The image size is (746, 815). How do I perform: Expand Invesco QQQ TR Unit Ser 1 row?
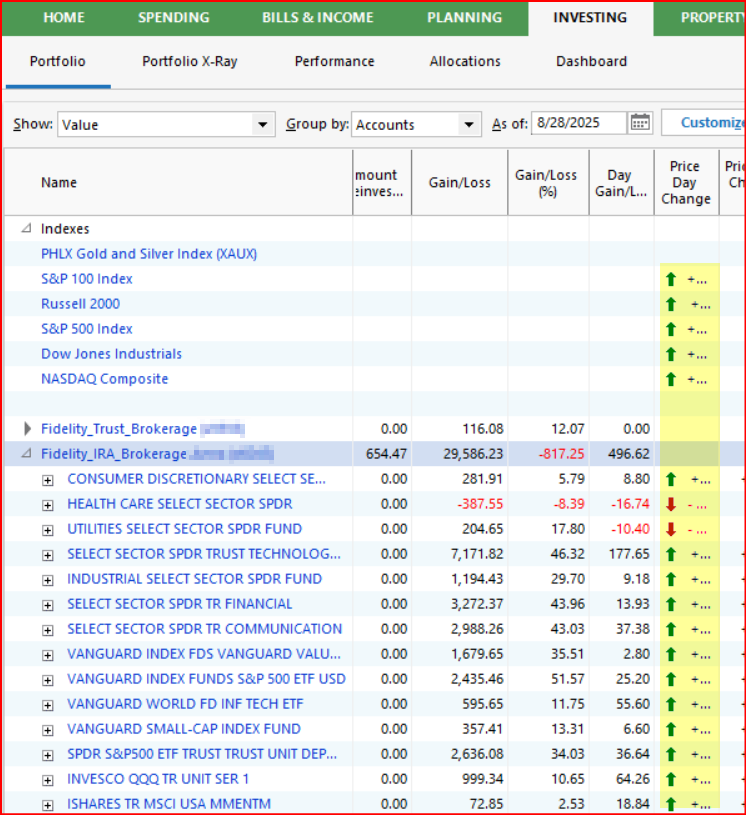click(x=48, y=780)
